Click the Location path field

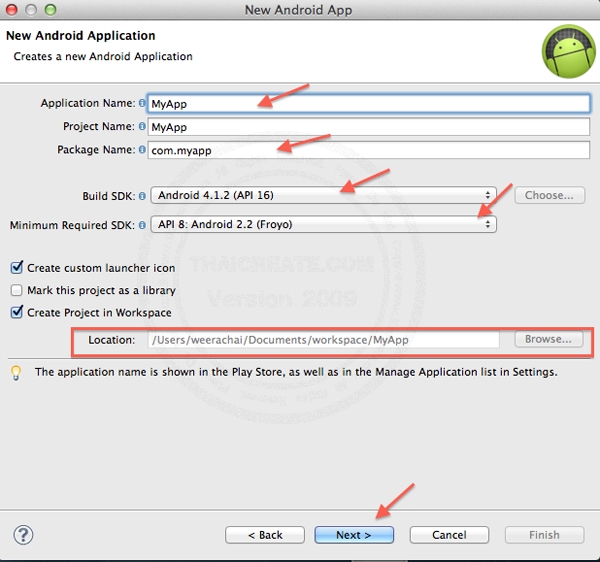tap(323, 340)
